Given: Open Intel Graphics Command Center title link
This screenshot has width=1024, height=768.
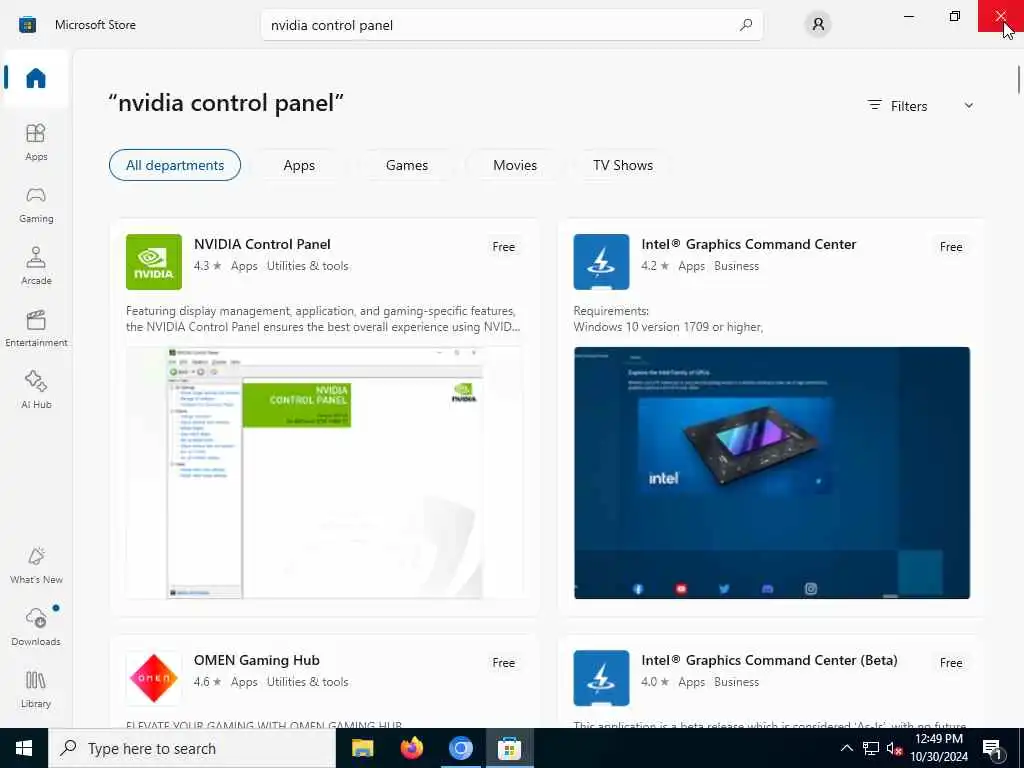Looking at the screenshot, I should (x=748, y=244).
